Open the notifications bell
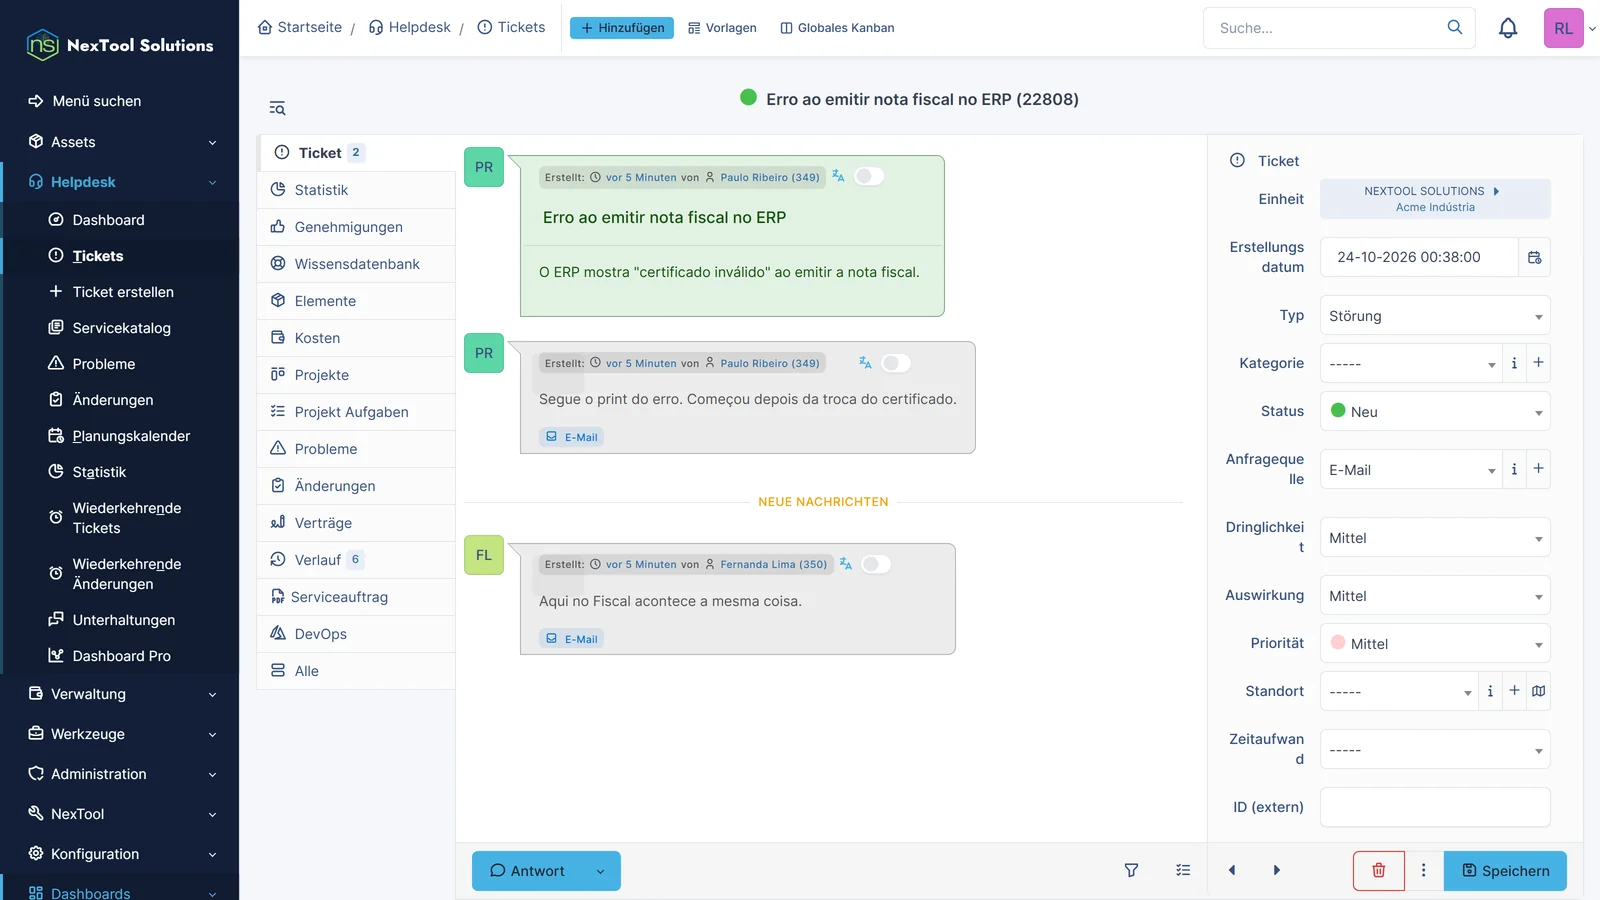Image resolution: width=1600 pixels, height=900 pixels. (x=1508, y=28)
